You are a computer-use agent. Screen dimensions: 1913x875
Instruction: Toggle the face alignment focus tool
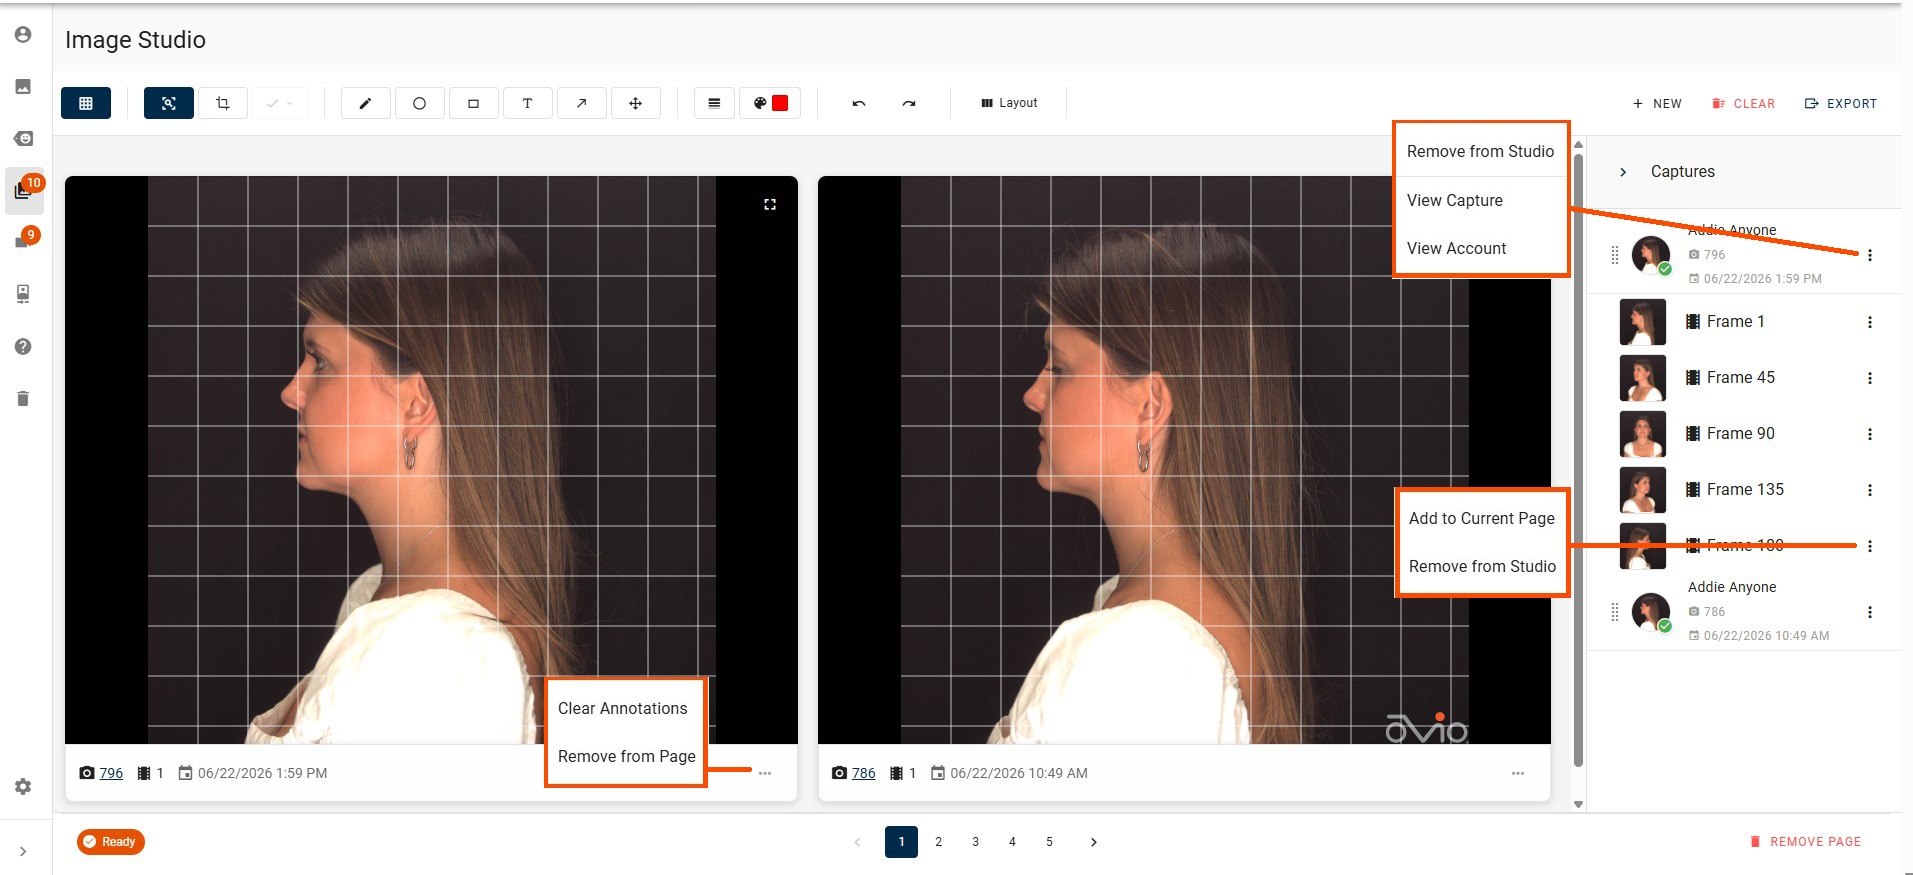click(x=169, y=103)
